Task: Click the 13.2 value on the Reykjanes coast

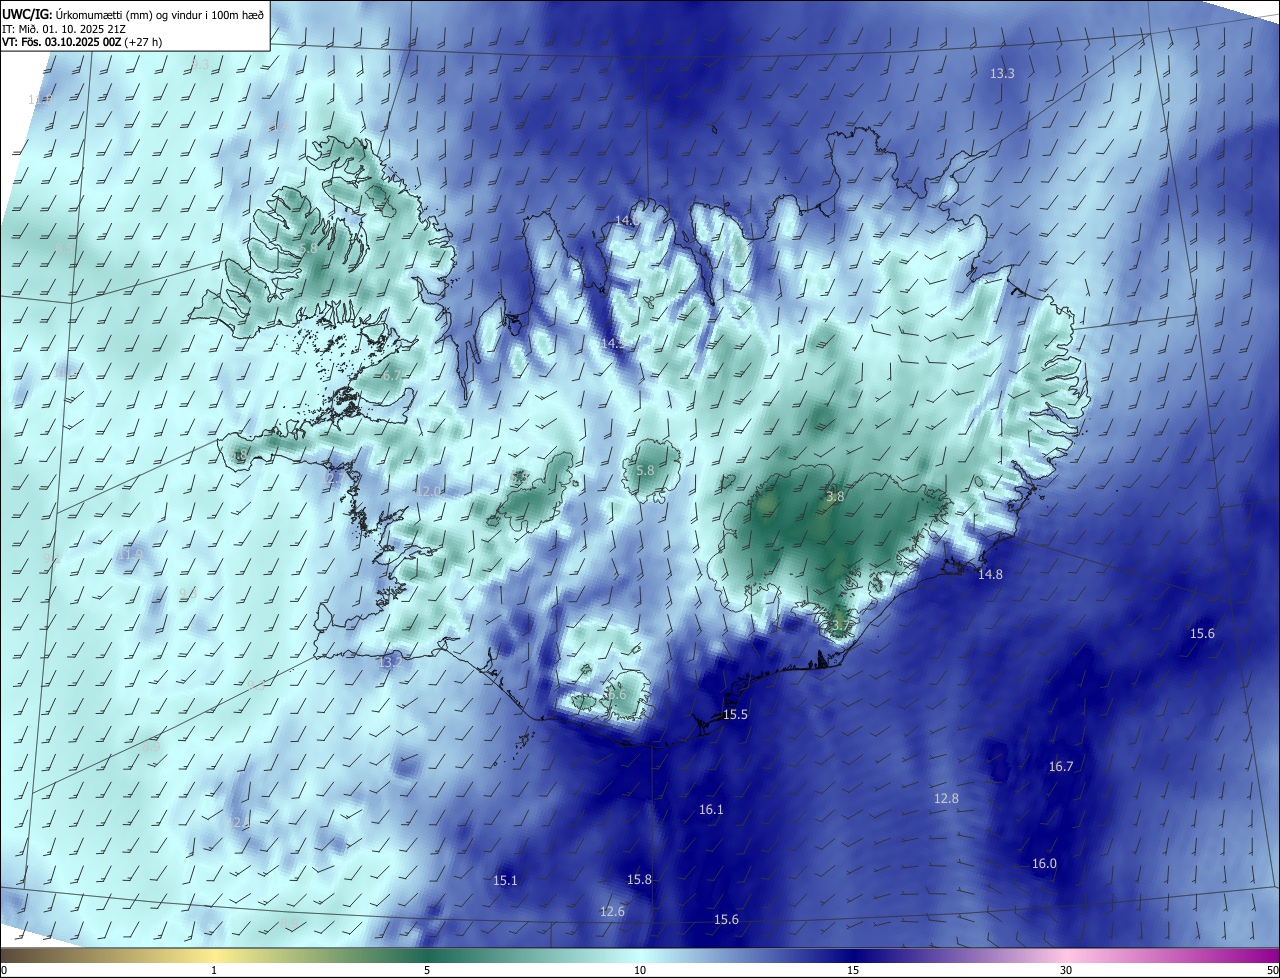Action: tap(389, 663)
